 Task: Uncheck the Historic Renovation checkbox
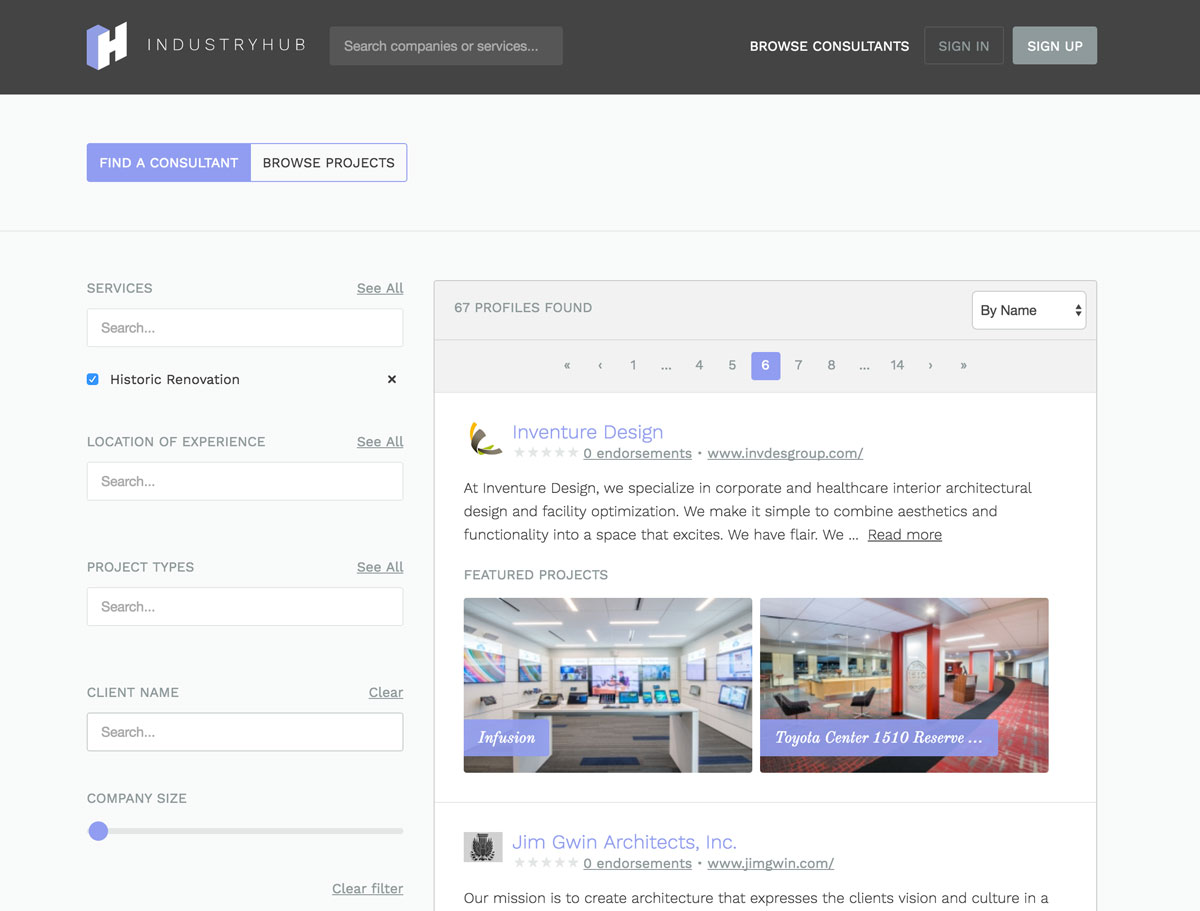[x=93, y=379]
